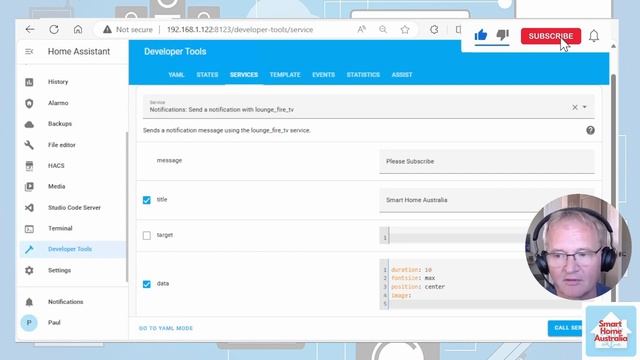
Task: Click Go to YAML mode
Action: [x=166, y=328]
